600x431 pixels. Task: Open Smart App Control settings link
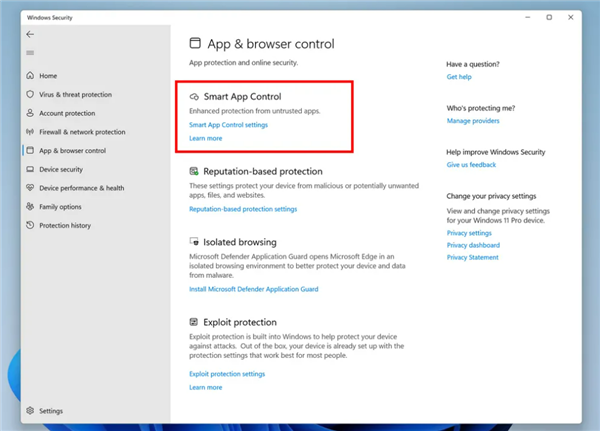228,125
